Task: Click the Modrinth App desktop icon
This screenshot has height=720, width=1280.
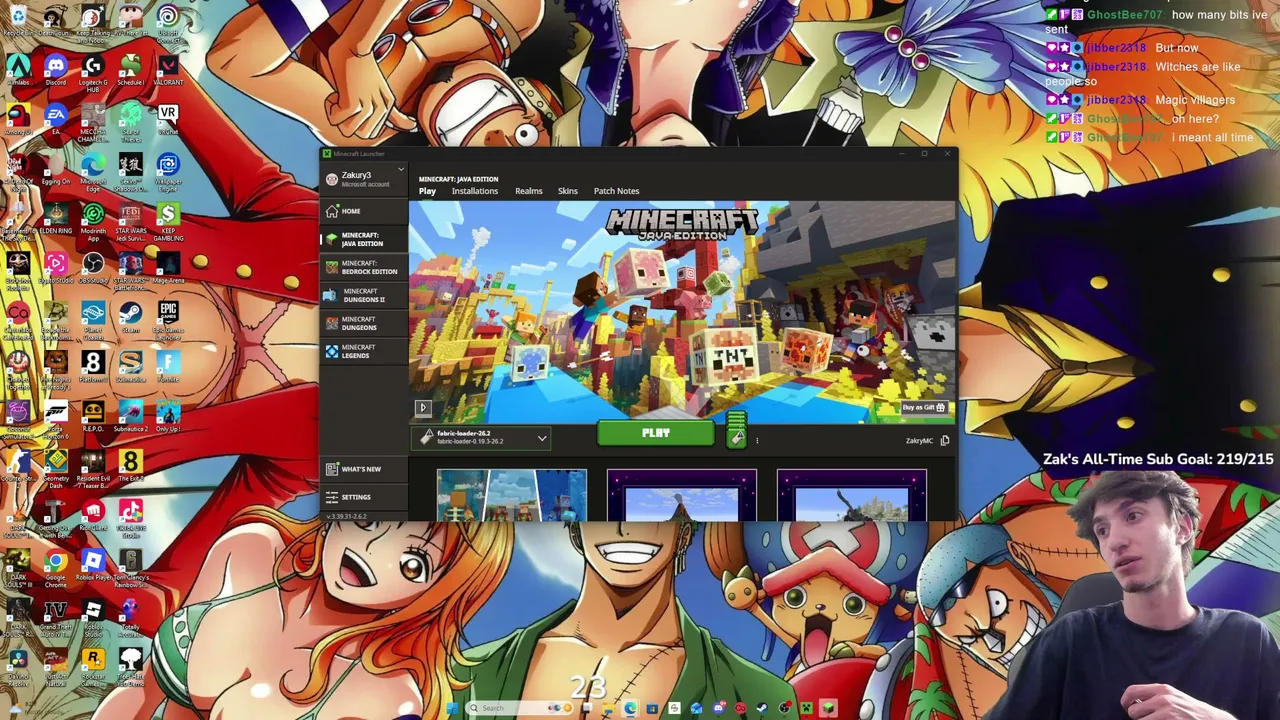Action: pyautogui.click(x=93, y=221)
